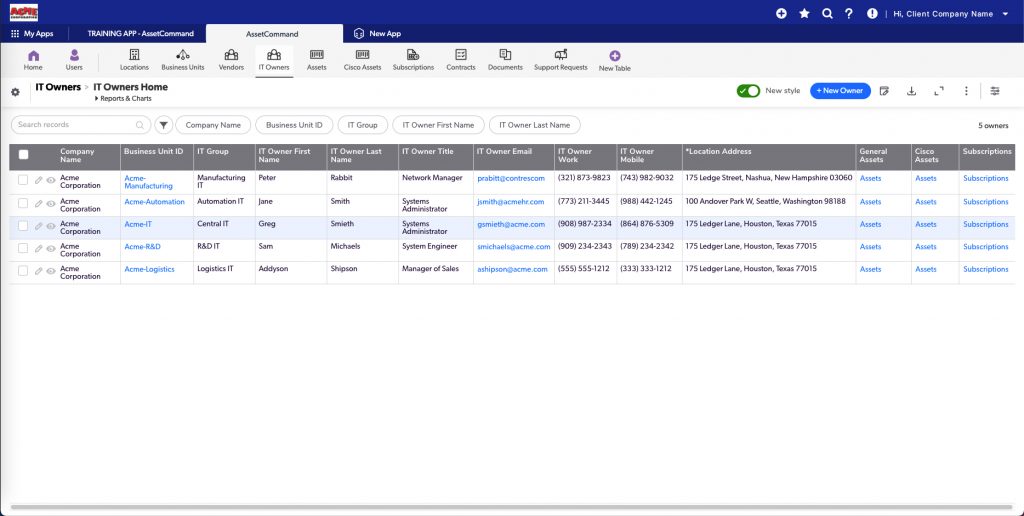The image size is (1024, 516).
Task: Click the IT Owners breadcrumb link
Action: pyautogui.click(x=58, y=87)
